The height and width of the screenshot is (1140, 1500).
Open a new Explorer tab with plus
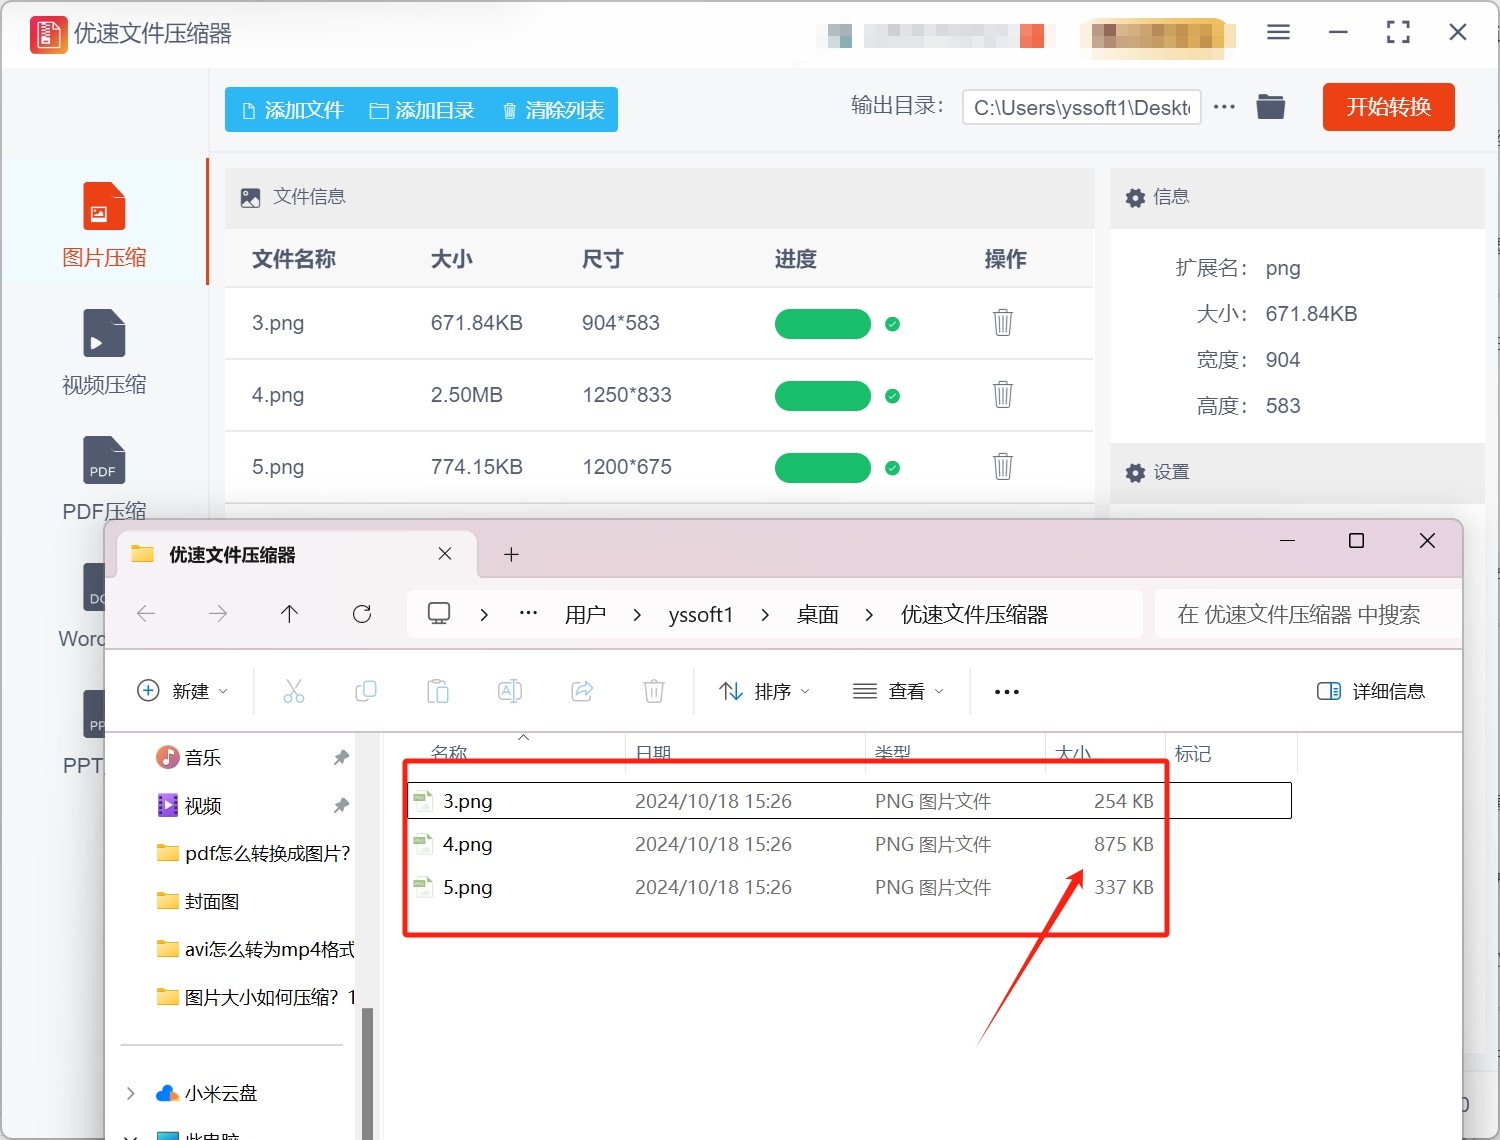(x=511, y=555)
